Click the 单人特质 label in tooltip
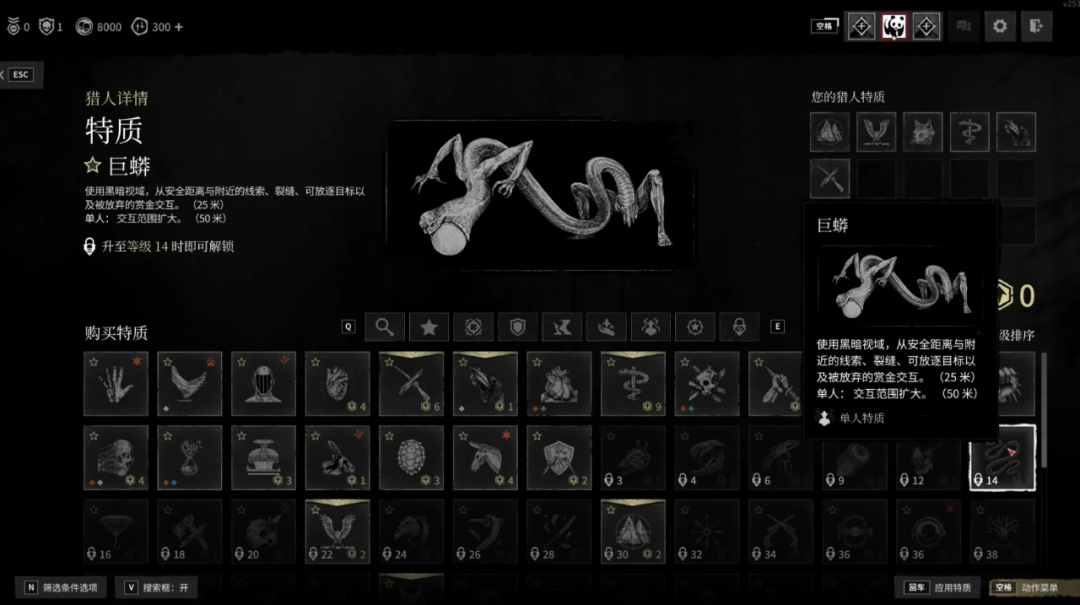The image size is (1080, 605). pyautogui.click(x=862, y=418)
